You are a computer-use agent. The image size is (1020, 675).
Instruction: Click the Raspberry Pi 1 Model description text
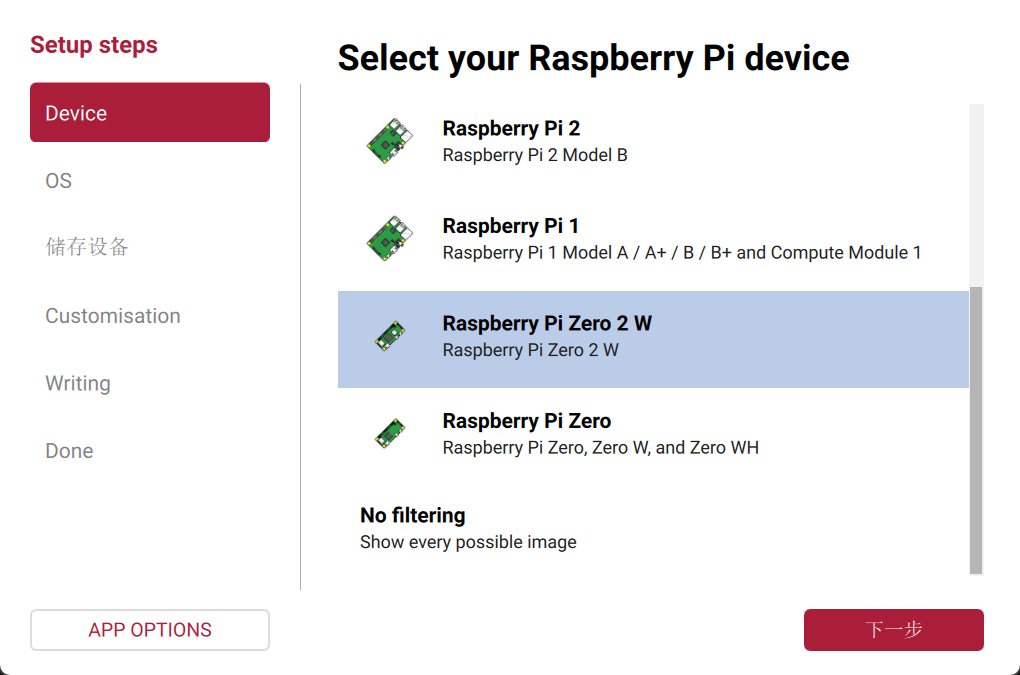coord(682,253)
